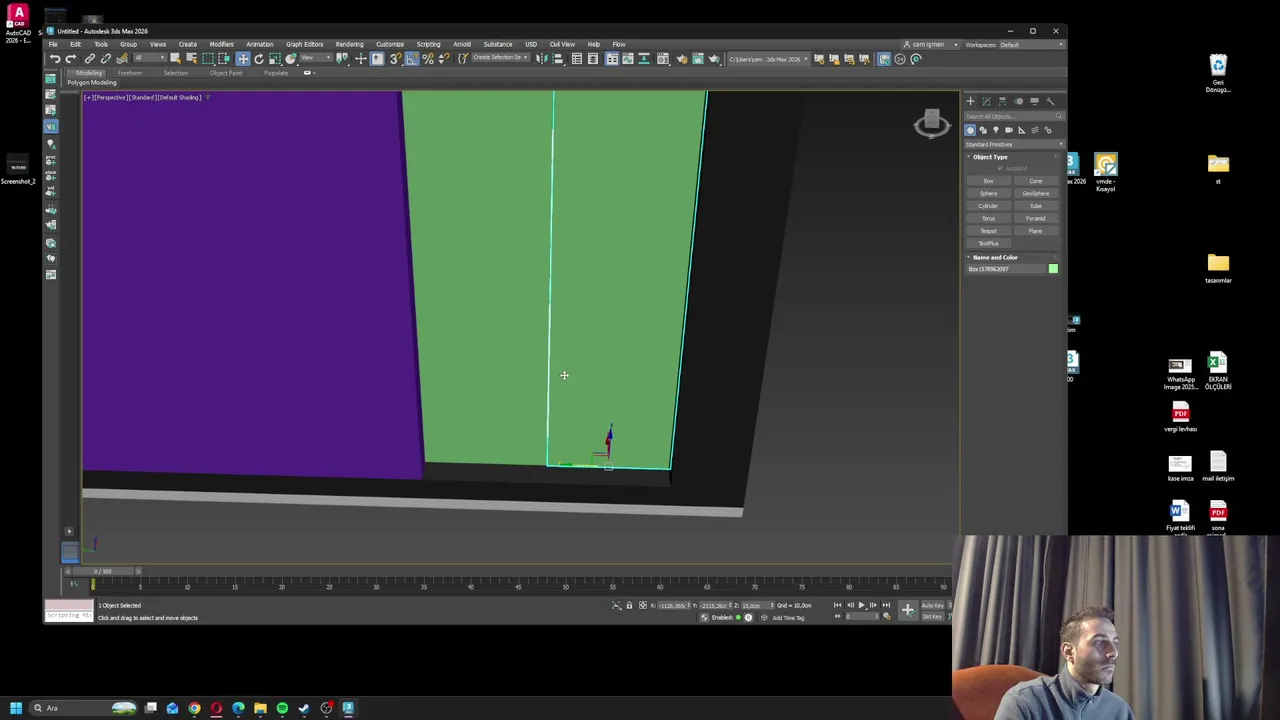Collapse the Object Type rollout
This screenshot has height=720, width=1280.
[x=990, y=157]
